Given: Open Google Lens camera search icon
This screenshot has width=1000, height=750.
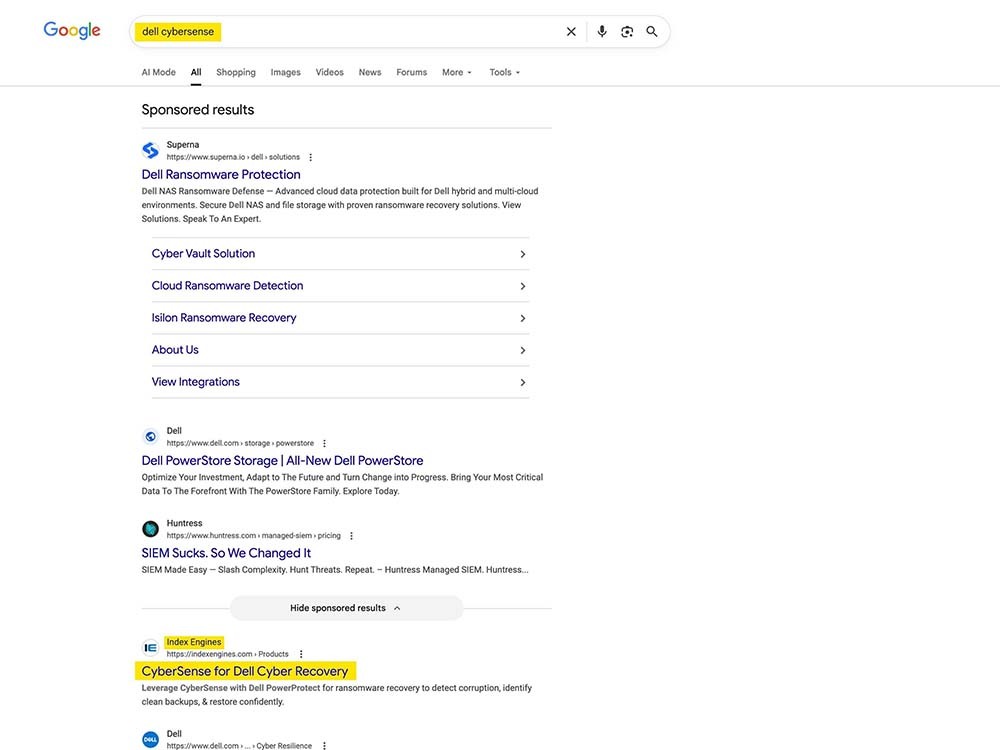Looking at the screenshot, I should point(627,32).
